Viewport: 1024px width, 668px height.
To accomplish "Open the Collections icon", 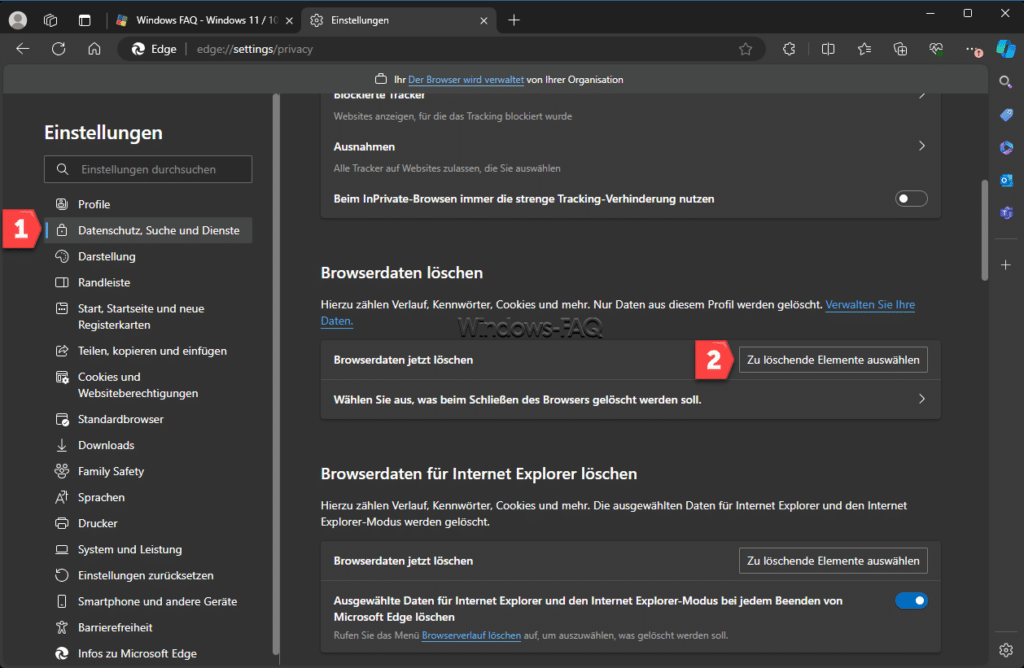I will [x=900, y=49].
